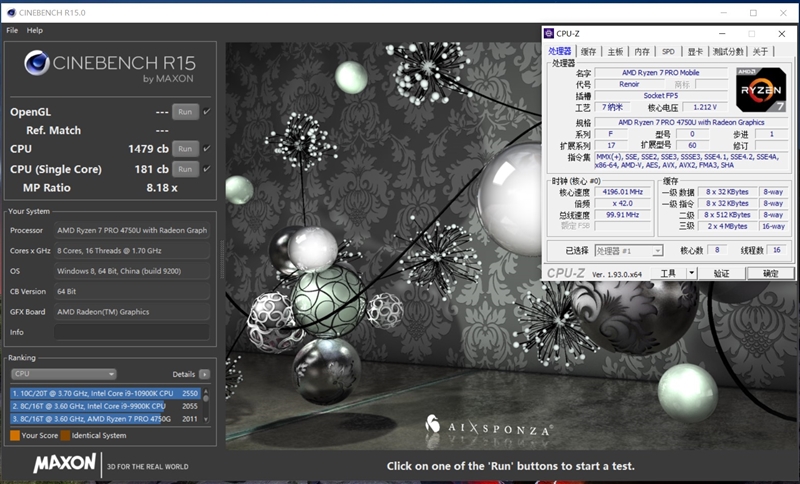Image resolution: width=800 pixels, height=484 pixels.
Task: Select ranking entry AMD Ryzen 7 PRO 4750G
Action: [x=105, y=419]
